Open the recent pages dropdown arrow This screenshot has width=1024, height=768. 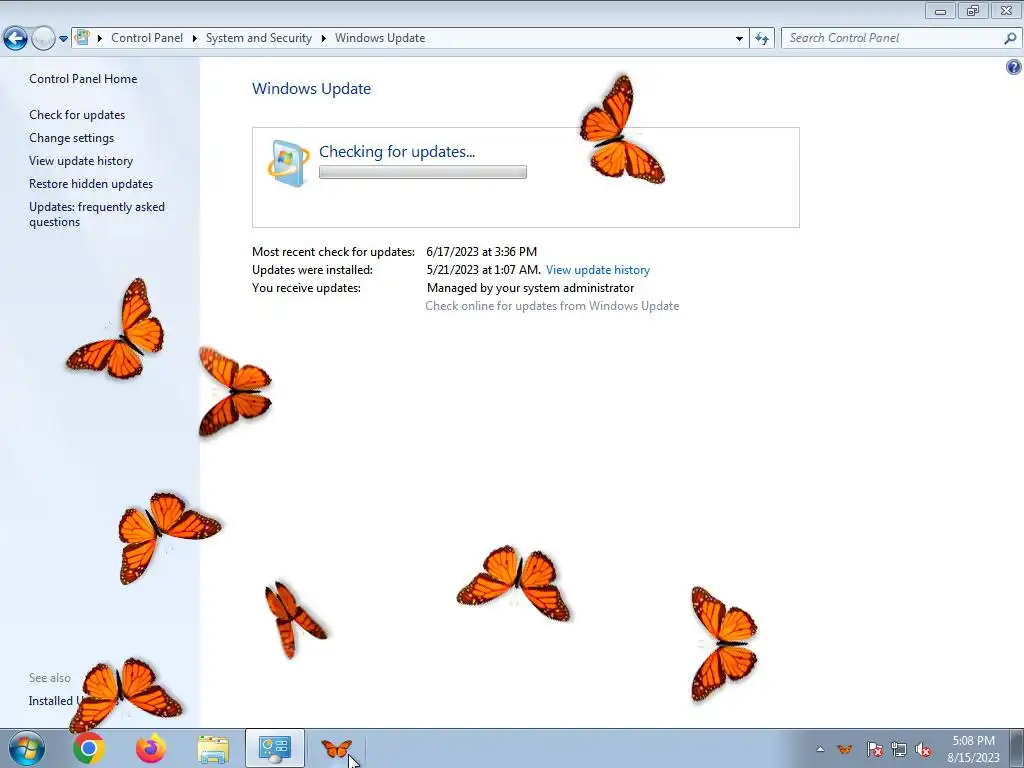(63, 39)
